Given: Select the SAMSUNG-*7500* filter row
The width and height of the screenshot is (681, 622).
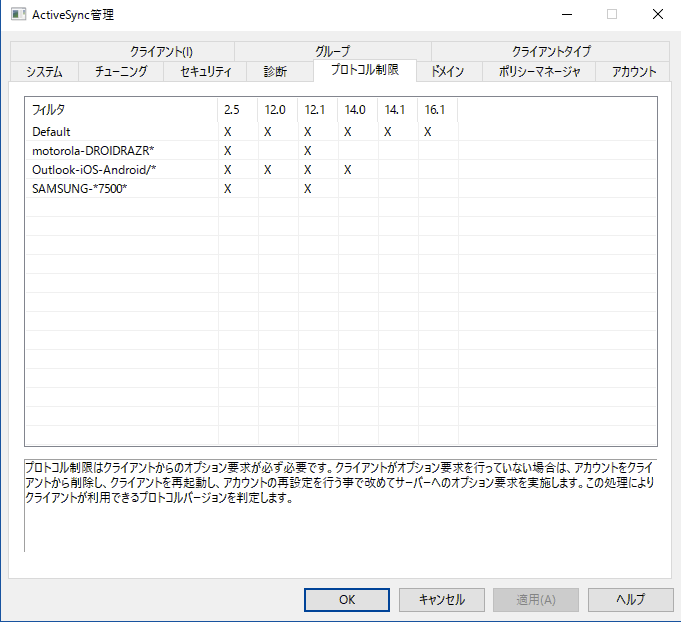Looking at the screenshot, I should click(x=80, y=189).
